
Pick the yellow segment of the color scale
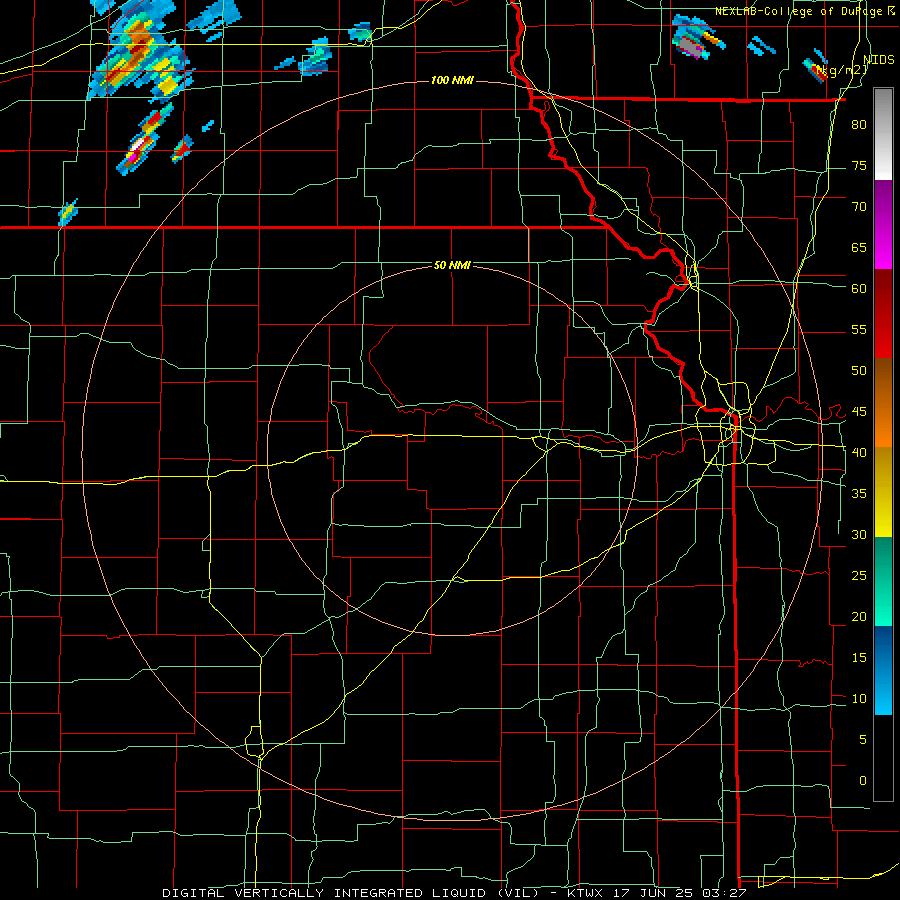pyautogui.click(x=883, y=492)
